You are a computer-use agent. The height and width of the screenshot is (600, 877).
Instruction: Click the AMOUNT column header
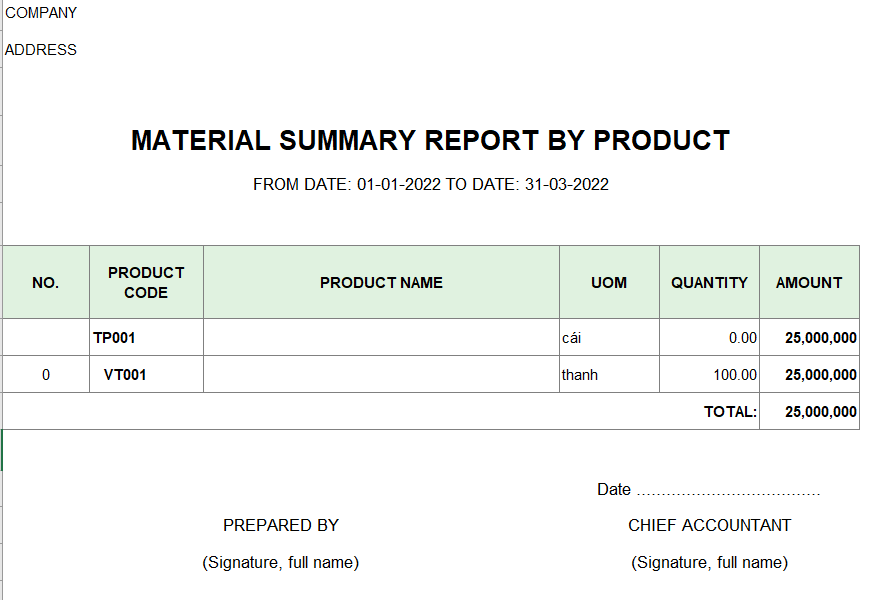809,282
